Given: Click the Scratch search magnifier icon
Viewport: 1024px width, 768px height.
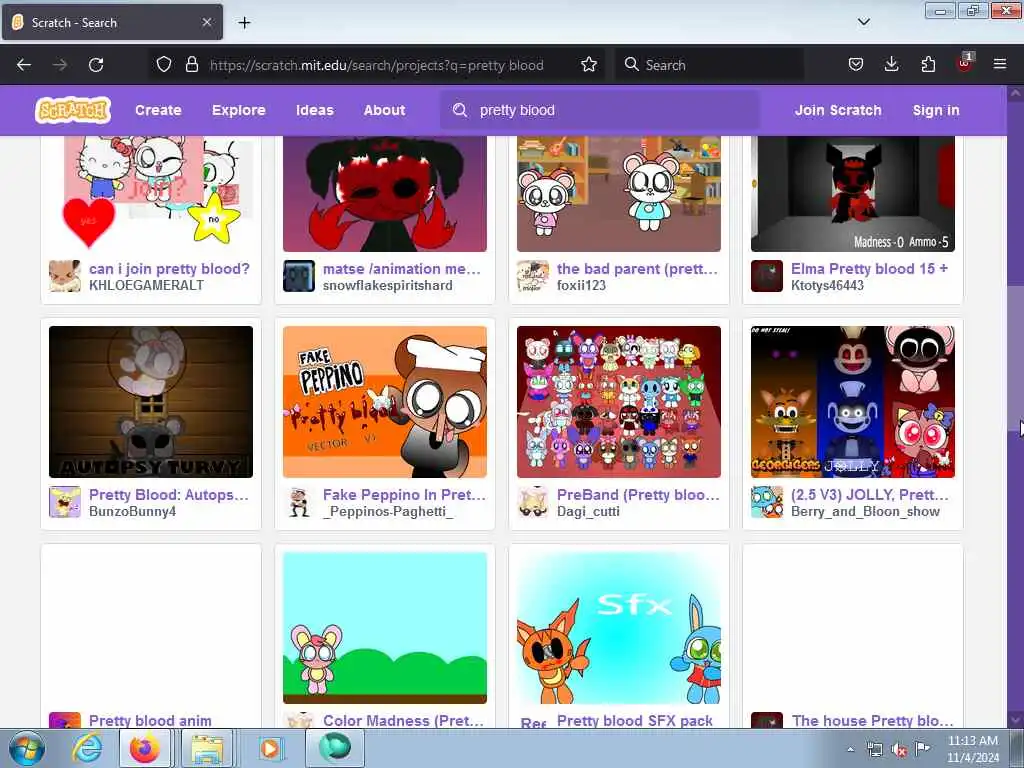Looking at the screenshot, I should [x=460, y=110].
